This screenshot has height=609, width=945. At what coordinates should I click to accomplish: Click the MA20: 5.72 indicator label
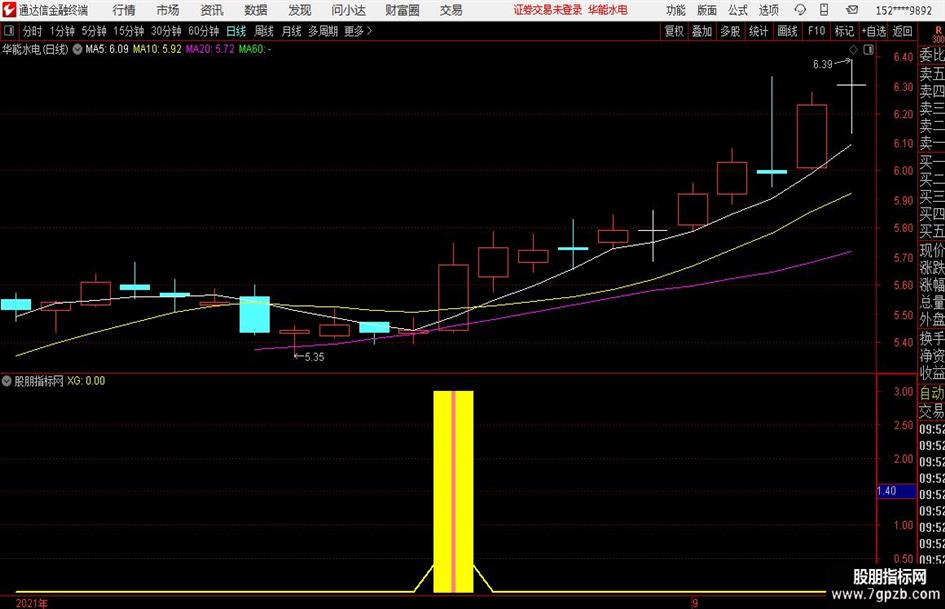click(x=210, y=49)
